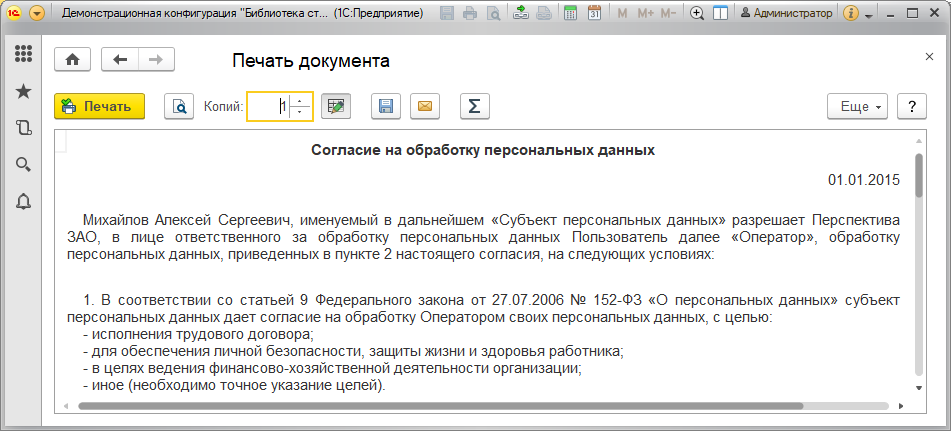951x431 pixels.
Task: Click the go to link icon
Action: [544, 13]
